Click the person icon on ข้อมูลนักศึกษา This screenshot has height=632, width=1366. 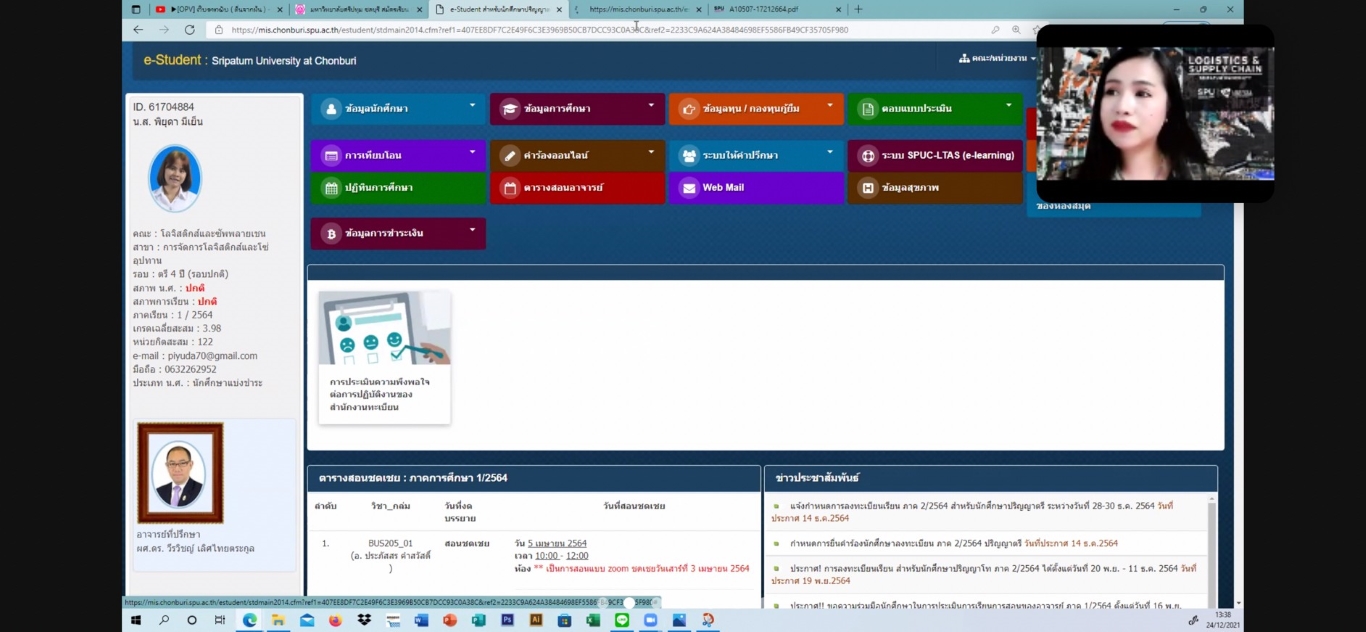pyautogui.click(x=331, y=109)
